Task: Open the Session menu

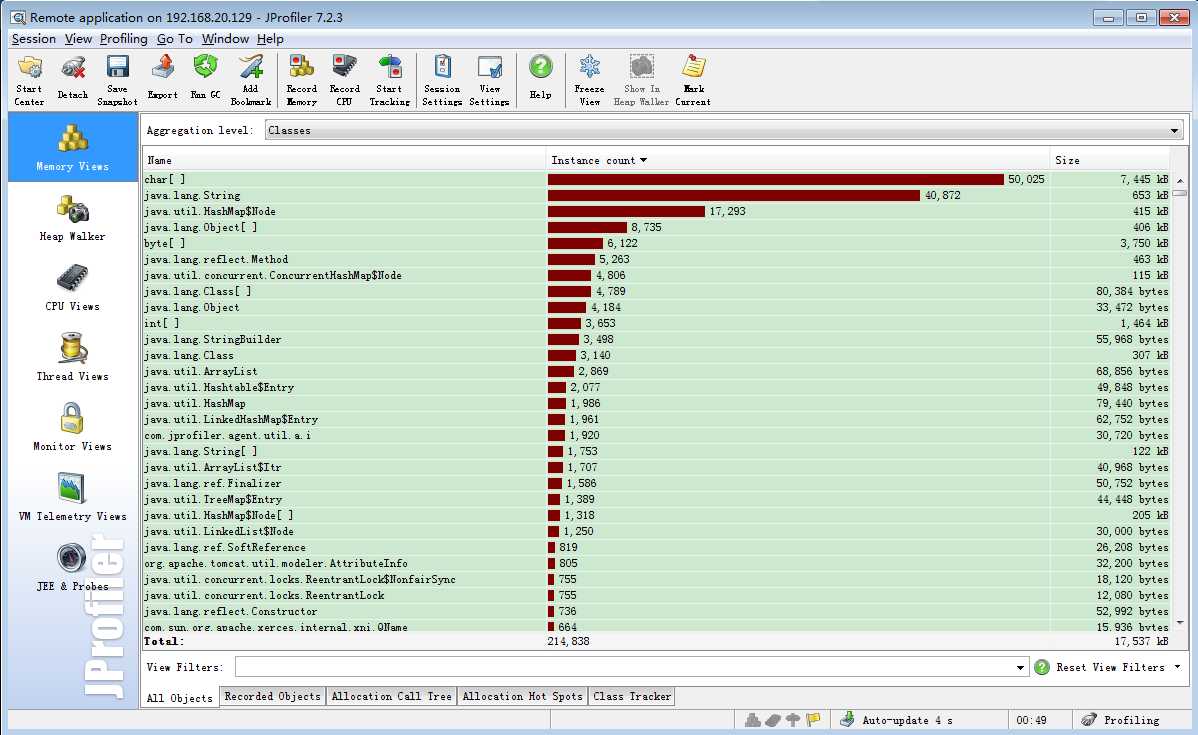Action: [34, 38]
